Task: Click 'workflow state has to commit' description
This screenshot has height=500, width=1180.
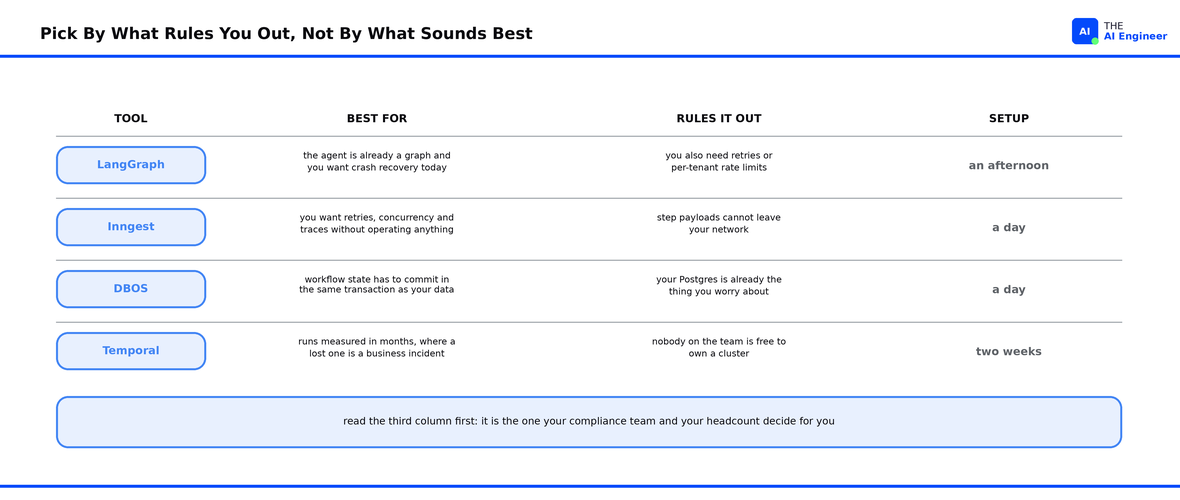Action: [x=377, y=285]
